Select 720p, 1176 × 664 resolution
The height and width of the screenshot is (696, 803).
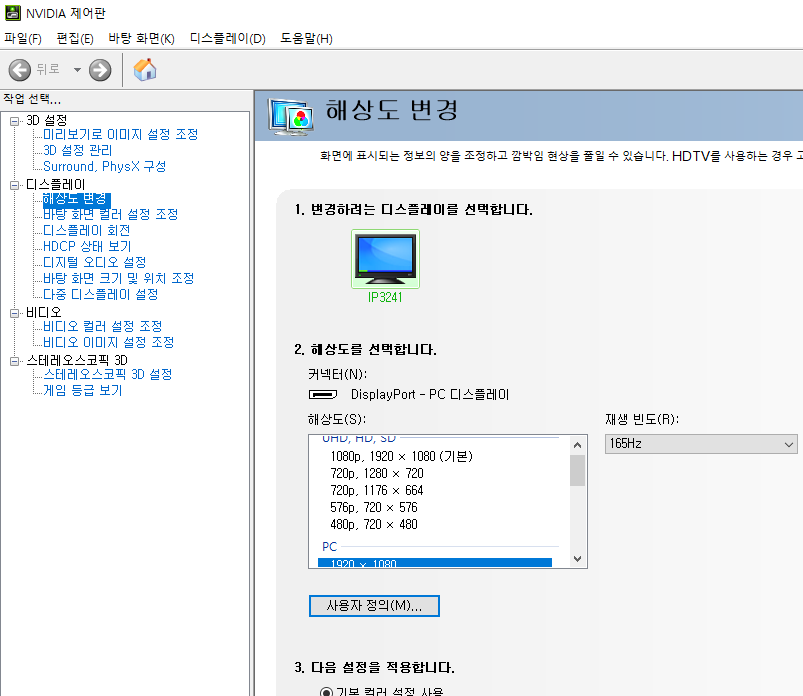(377, 490)
